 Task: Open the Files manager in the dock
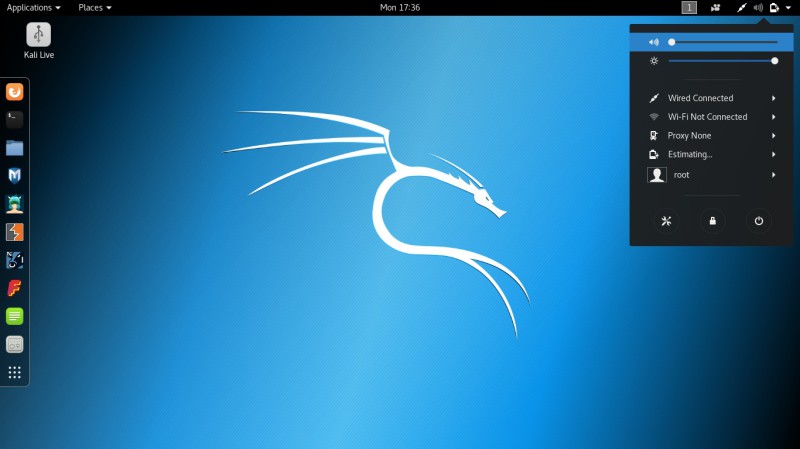click(x=14, y=148)
